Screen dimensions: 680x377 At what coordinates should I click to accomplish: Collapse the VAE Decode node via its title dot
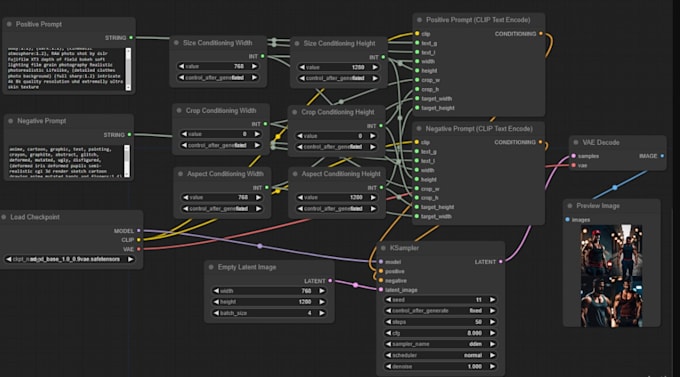[x=576, y=142]
